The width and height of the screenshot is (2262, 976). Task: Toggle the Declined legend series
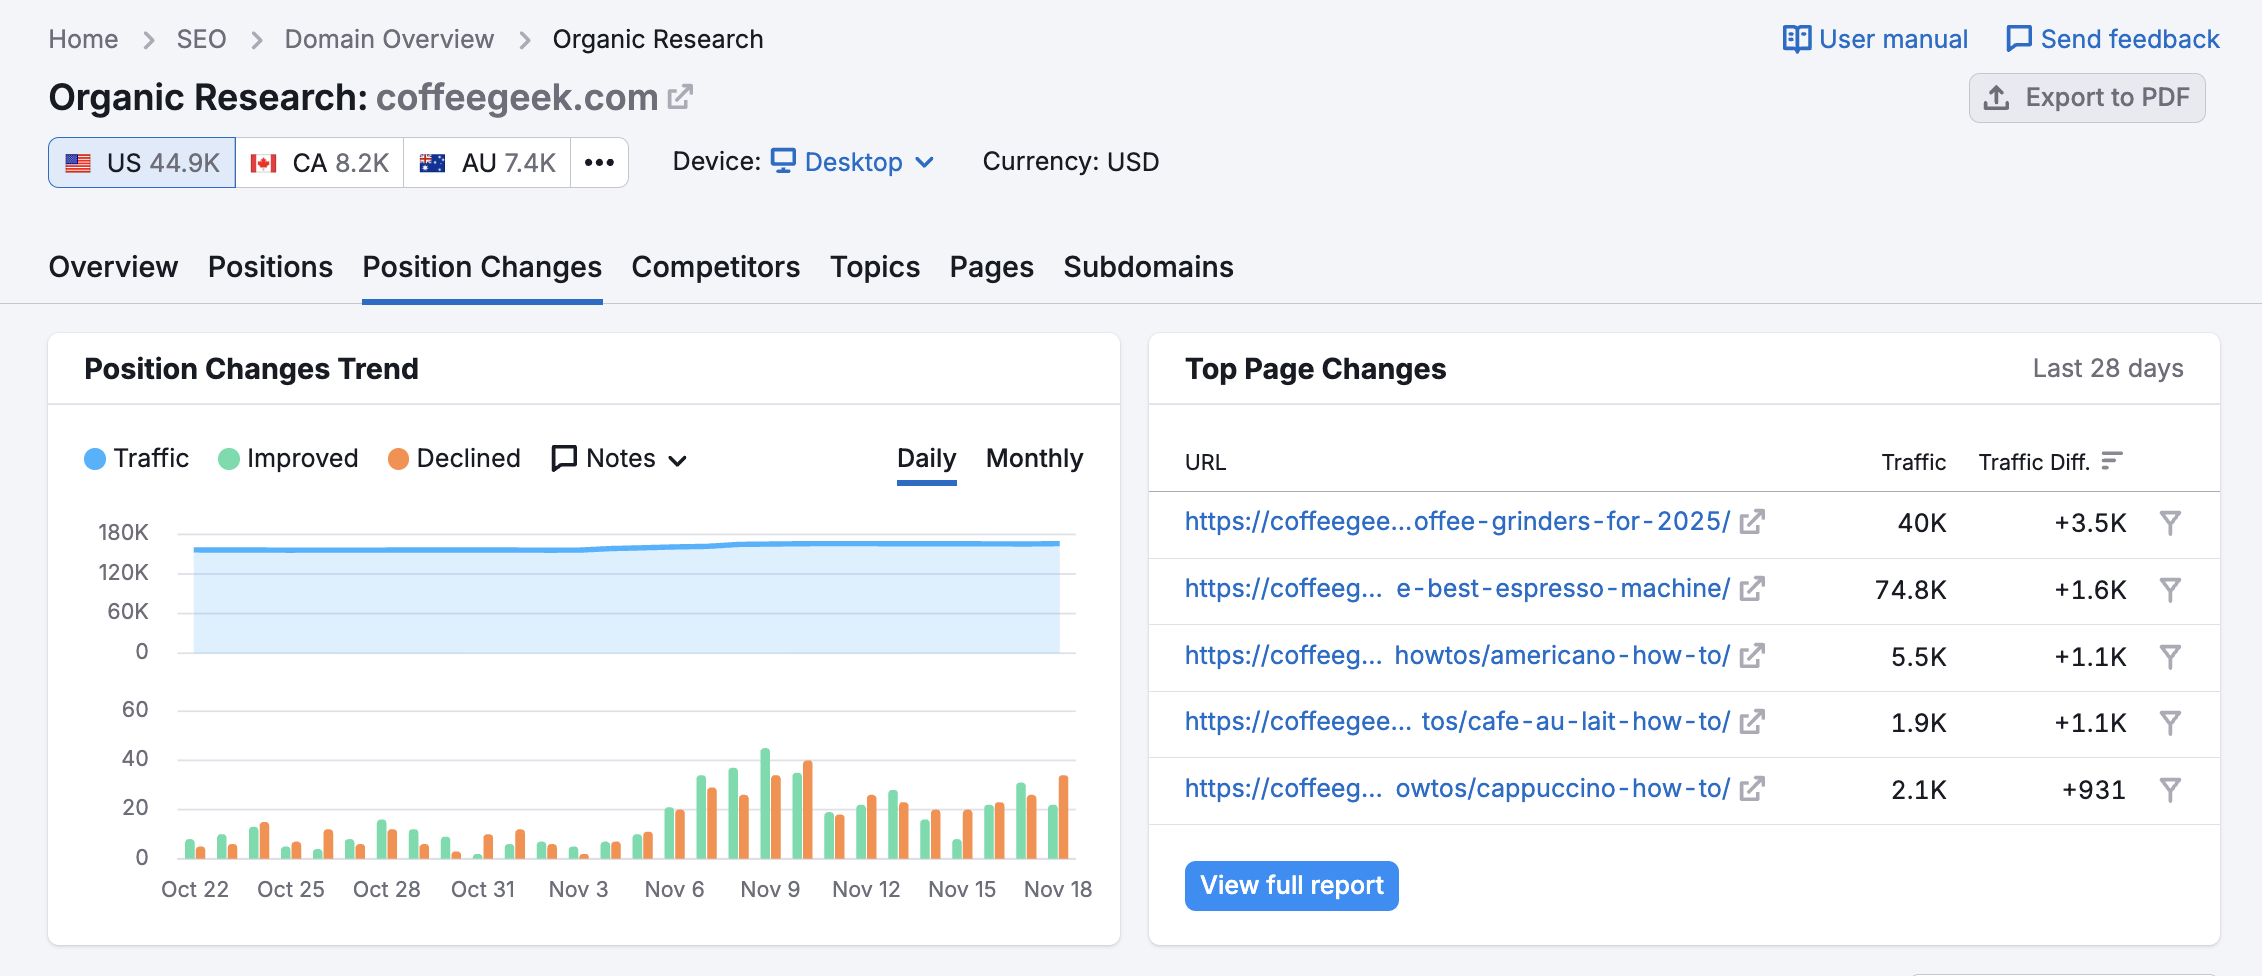coord(454,459)
